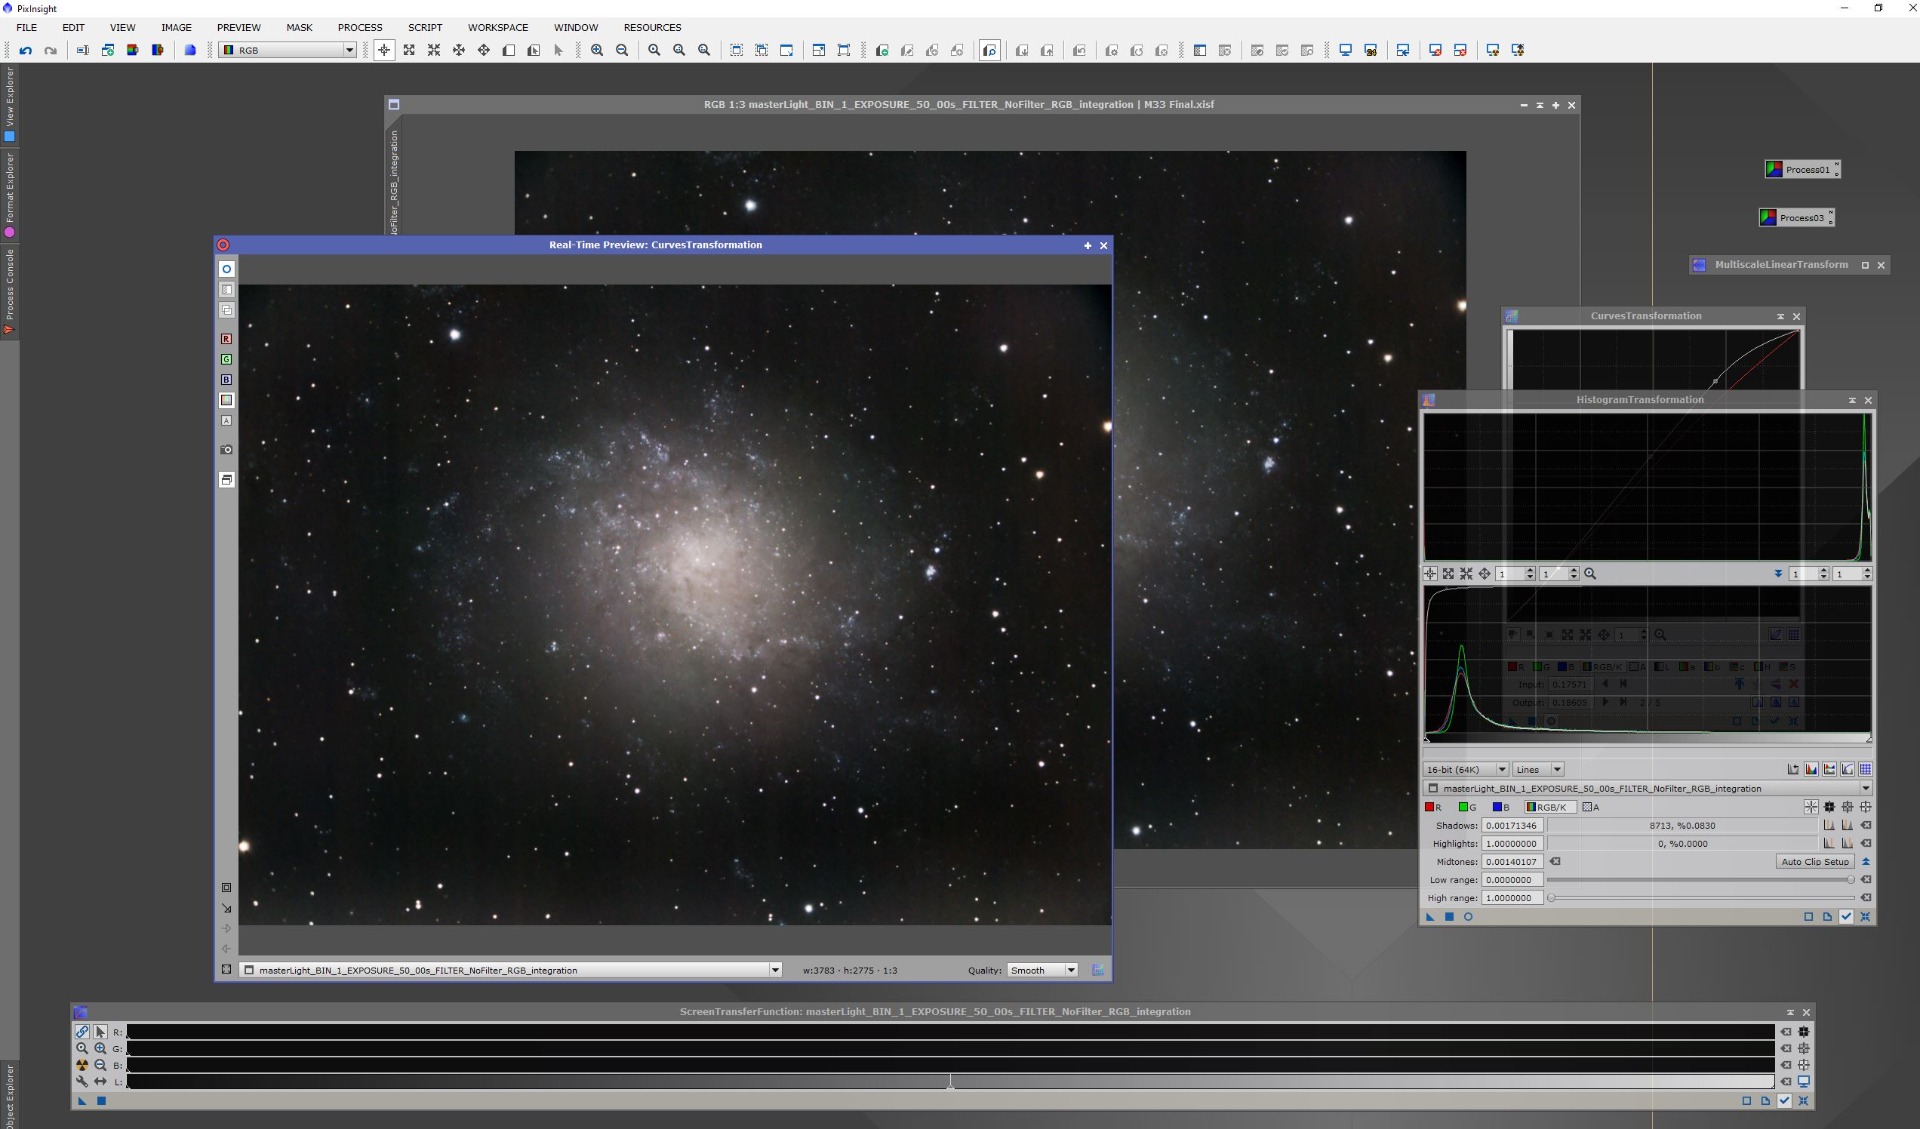Toggle the link RGB channels button in ScreenTransferFunction
Image resolution: width=1920 pixels, height=1129 pixels.
point(82,1031)
